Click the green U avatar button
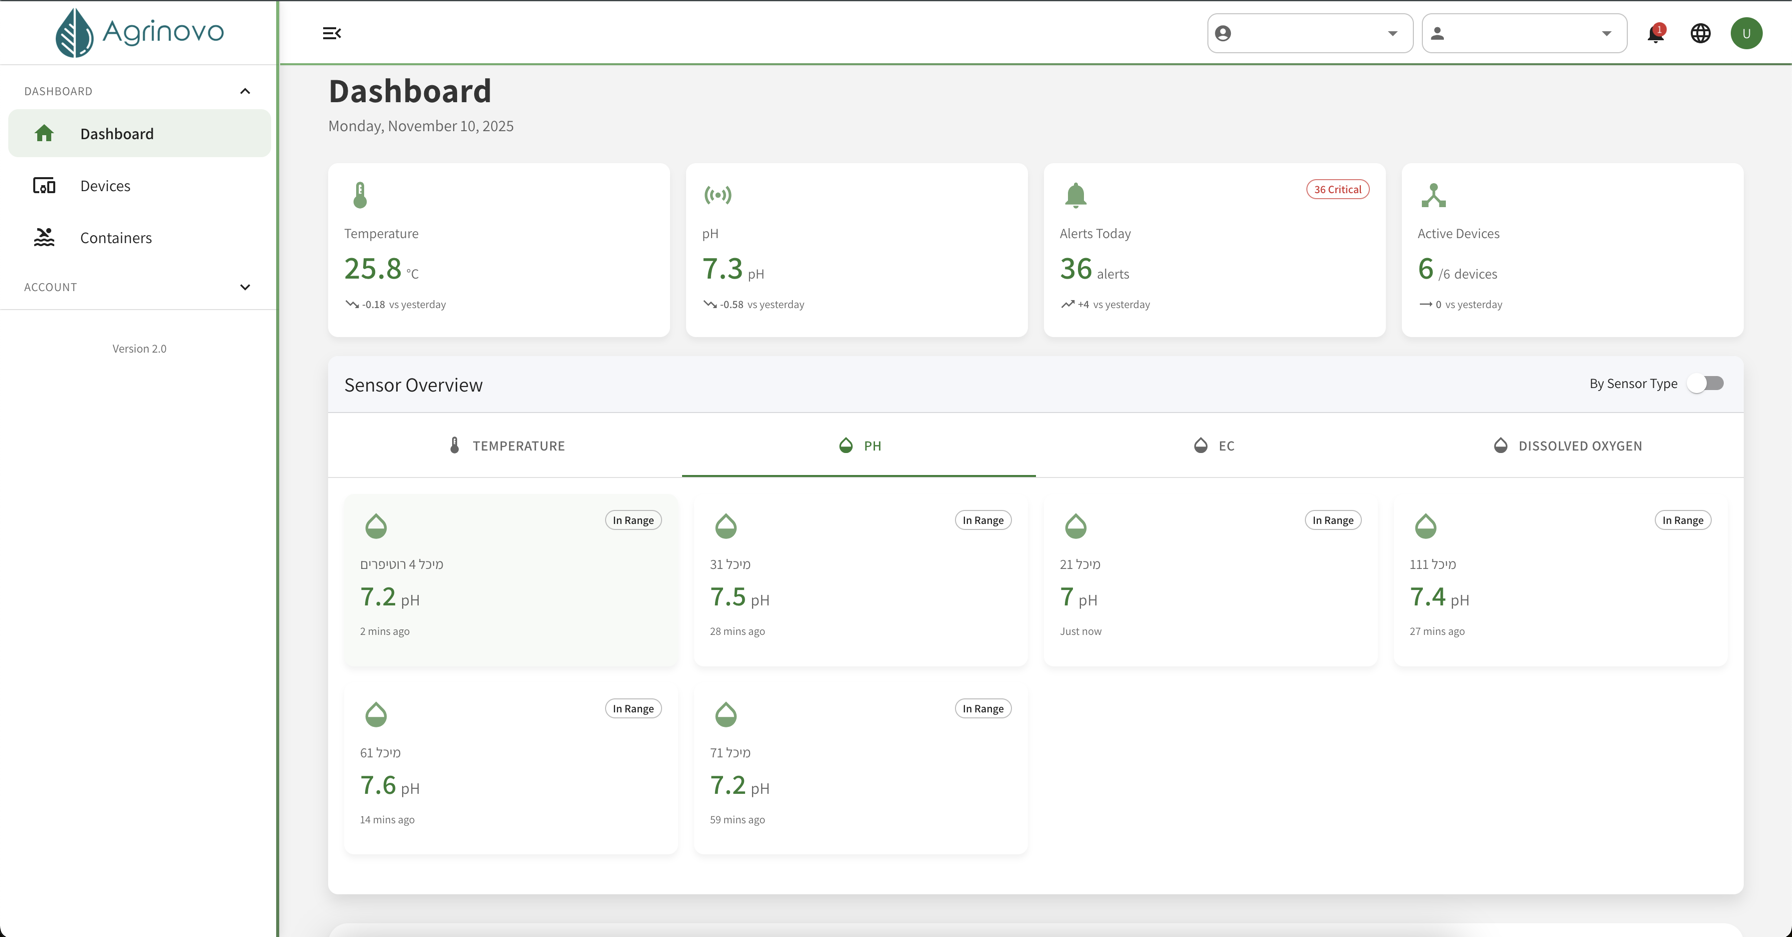The height and width of the screenshot is (937, 1792). point(1747,33)
